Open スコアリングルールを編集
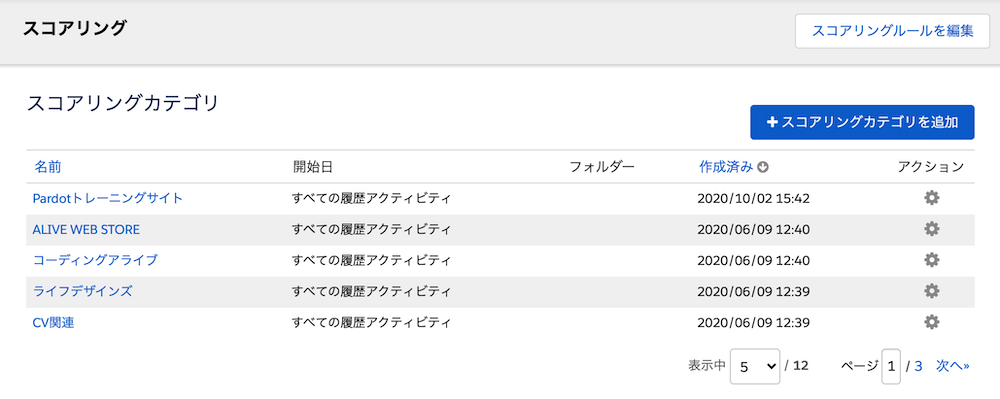The height and width of the screenshot is (399, 1000). [x=892, y=31]
